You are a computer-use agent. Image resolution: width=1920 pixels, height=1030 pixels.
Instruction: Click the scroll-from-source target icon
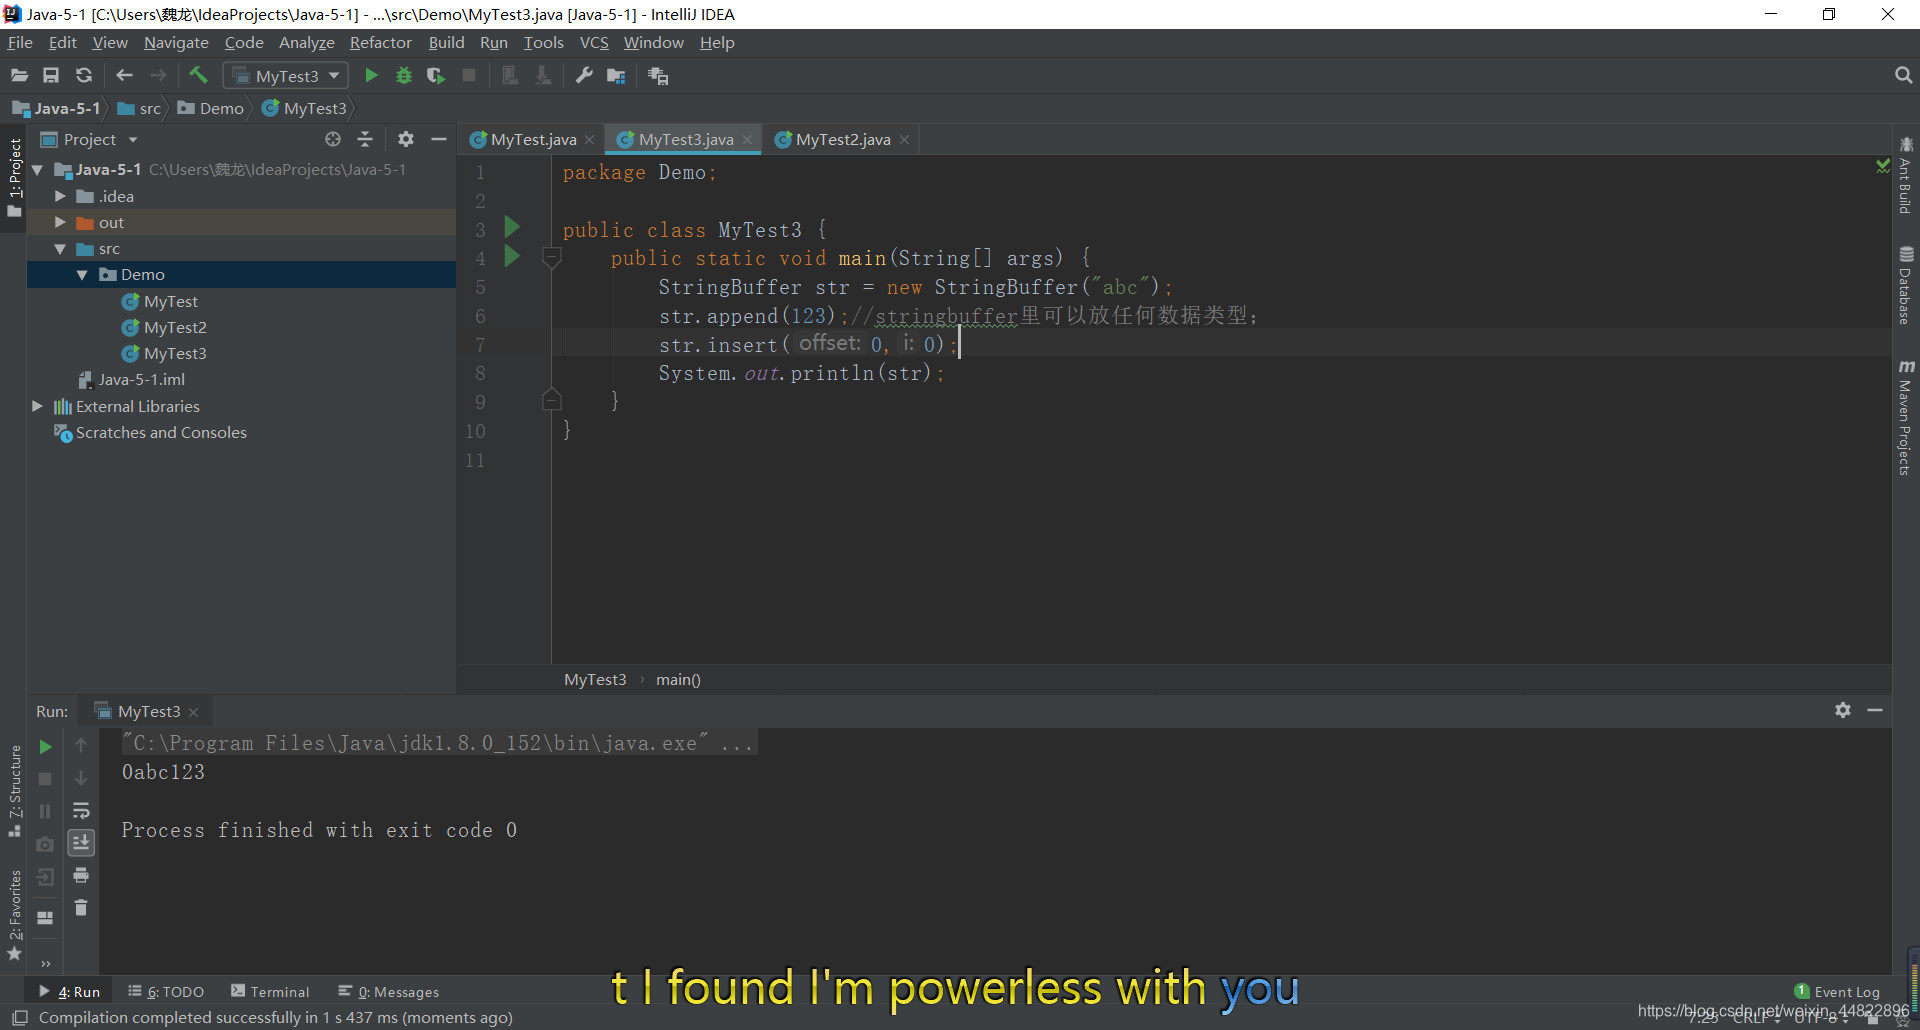[333, 140]
